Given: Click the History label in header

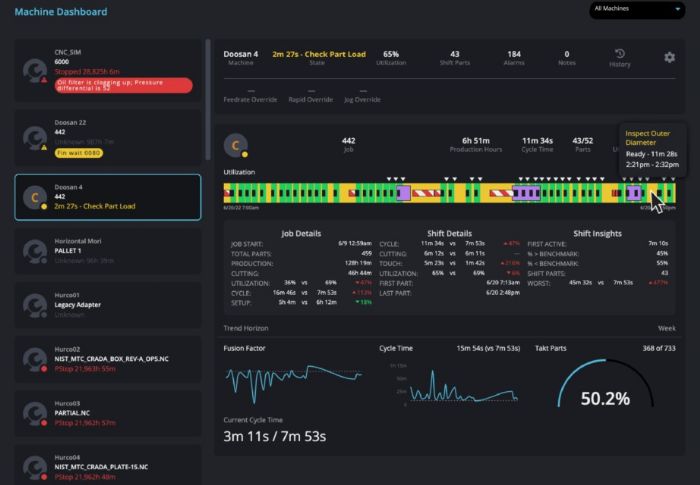Looking at the screenshot, I should coord(620,64).
